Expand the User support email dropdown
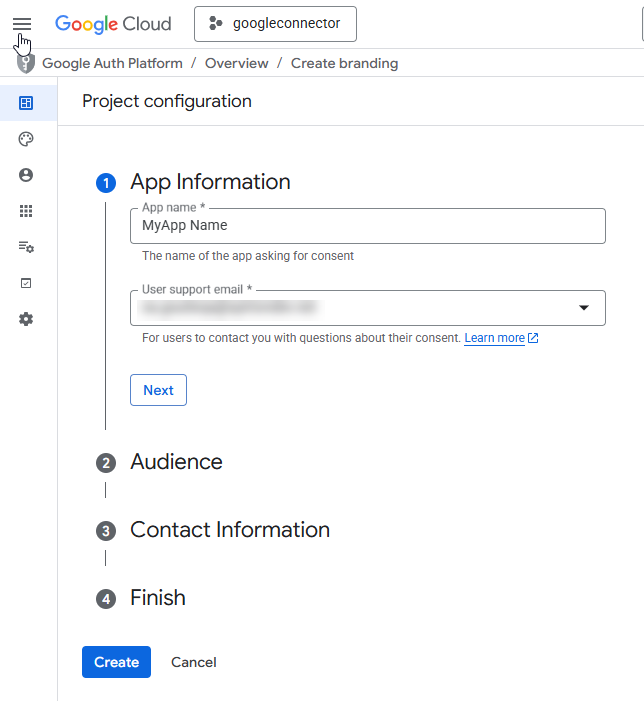The width and height of the screenshot is (644, 701). [584, 308]
